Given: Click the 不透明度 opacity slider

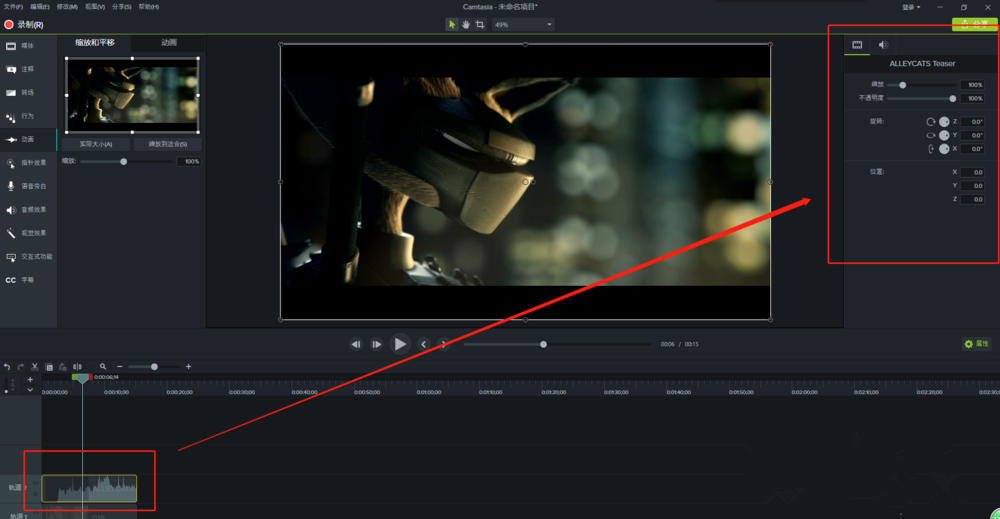Looking at the screenshot, I should point(920,98).
